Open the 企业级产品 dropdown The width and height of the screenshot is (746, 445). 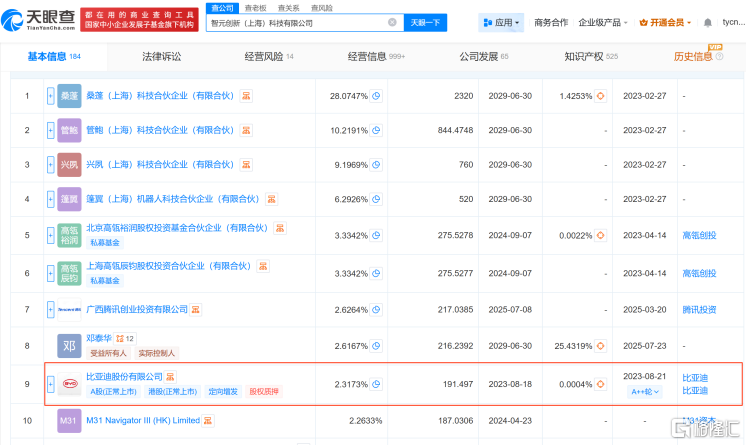tap(603, 22)
